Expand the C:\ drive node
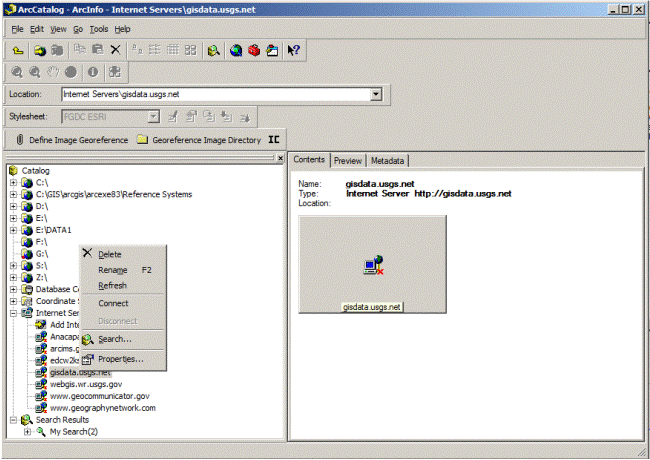 (13, 183)
